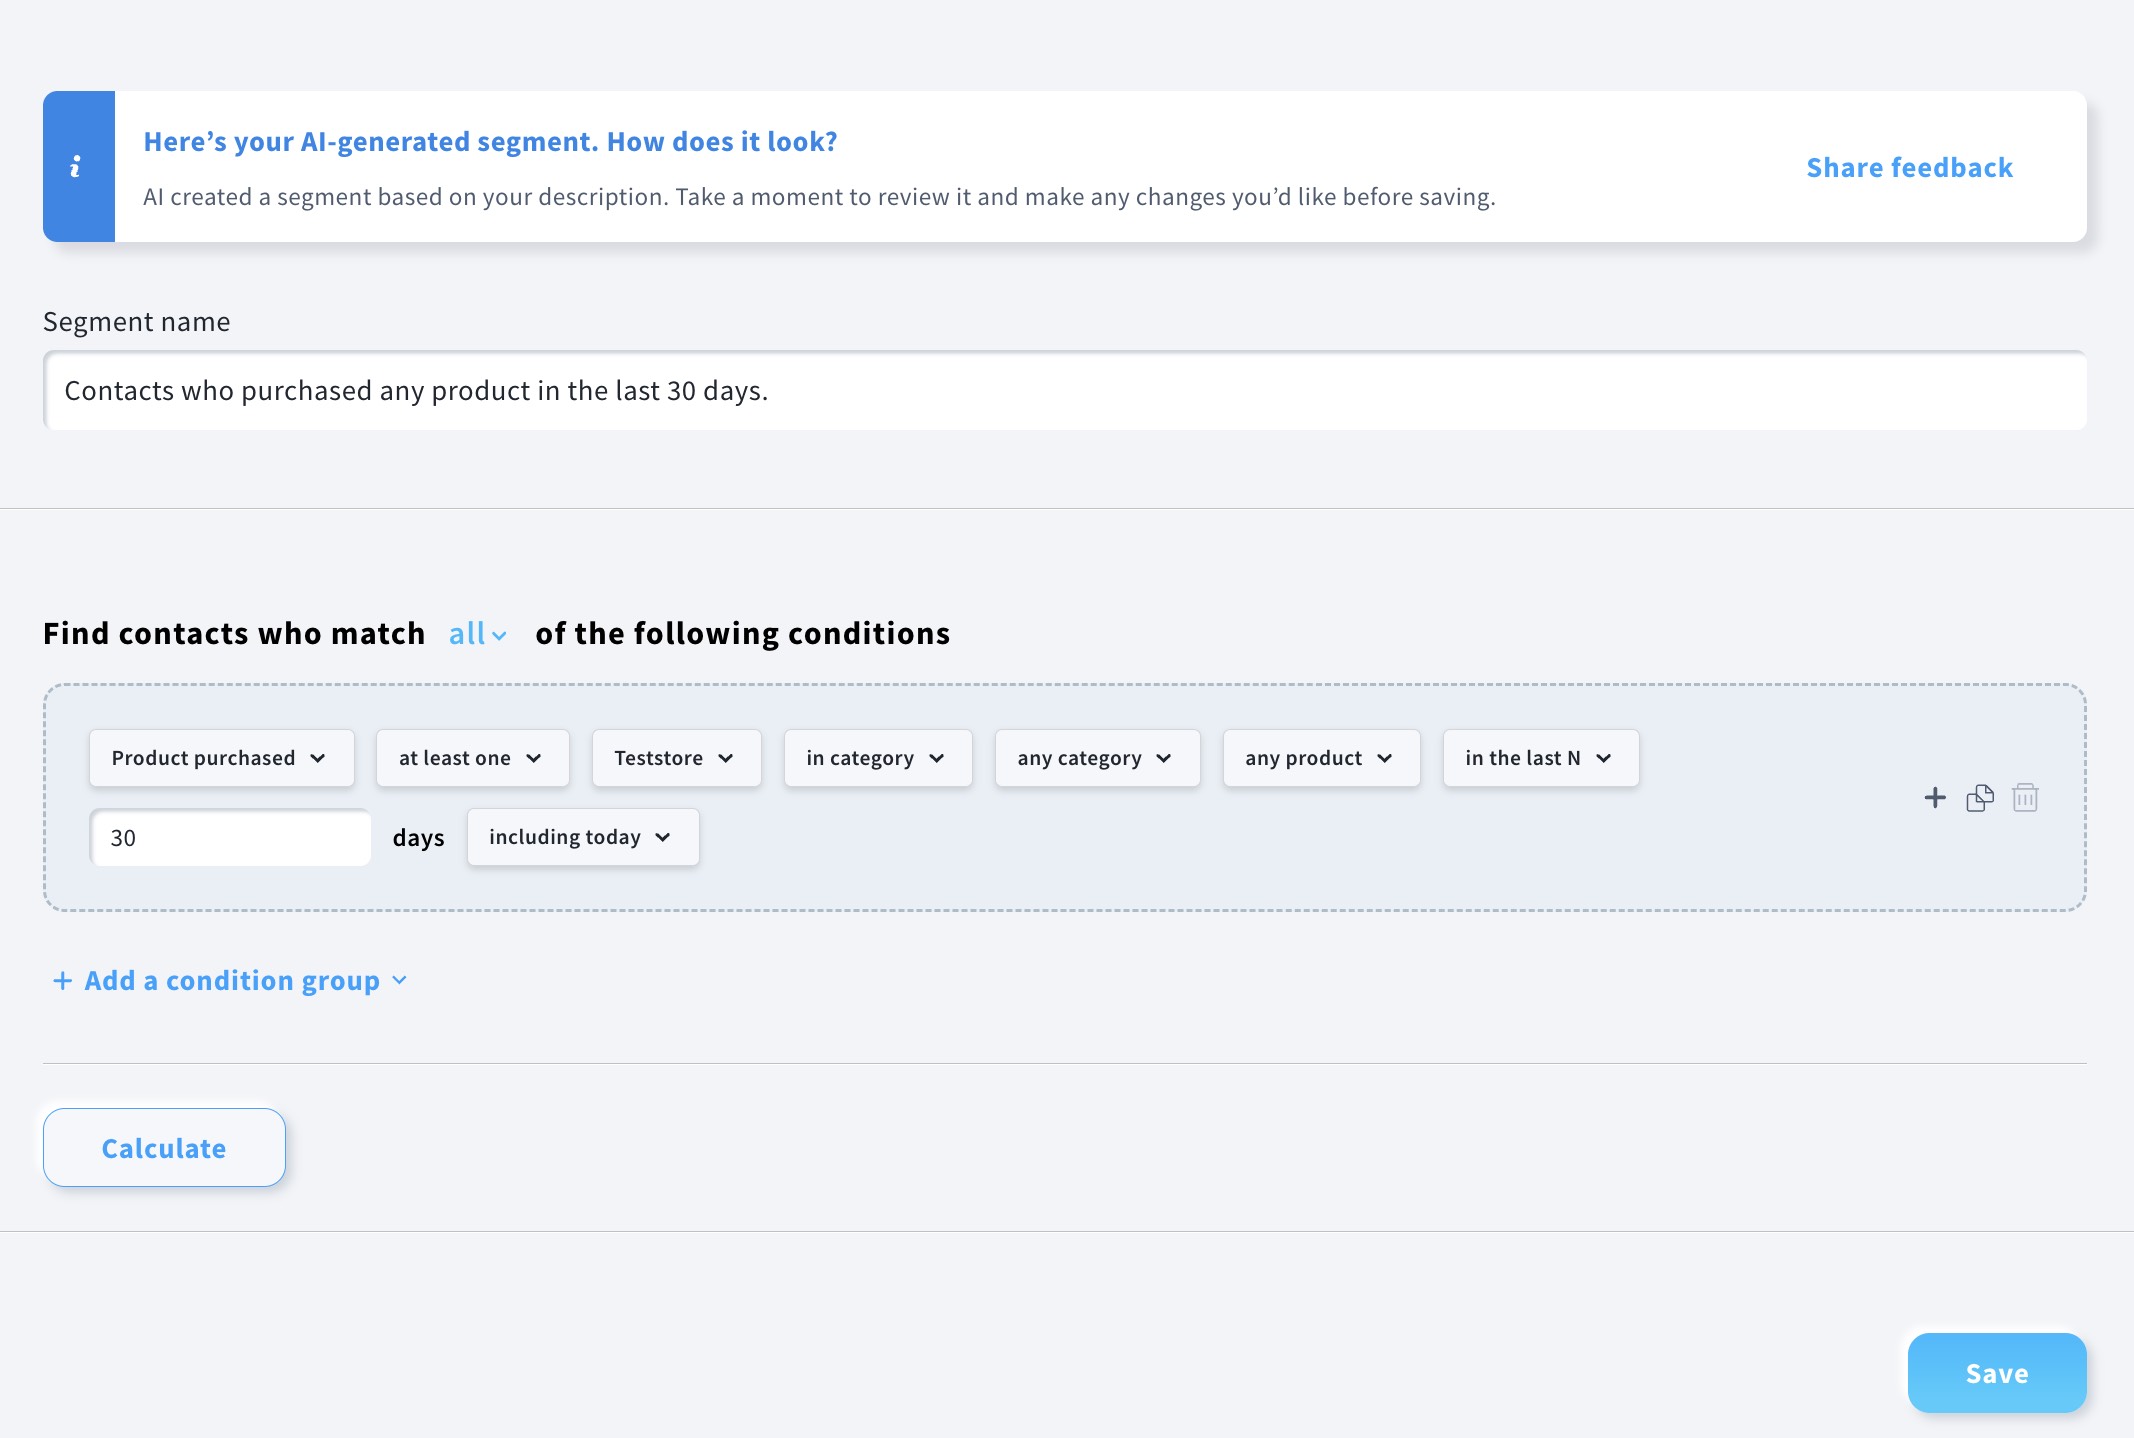The image size is (2134, 1438).
Task: Open the any product dropdown
Action: click(1320, 758)
